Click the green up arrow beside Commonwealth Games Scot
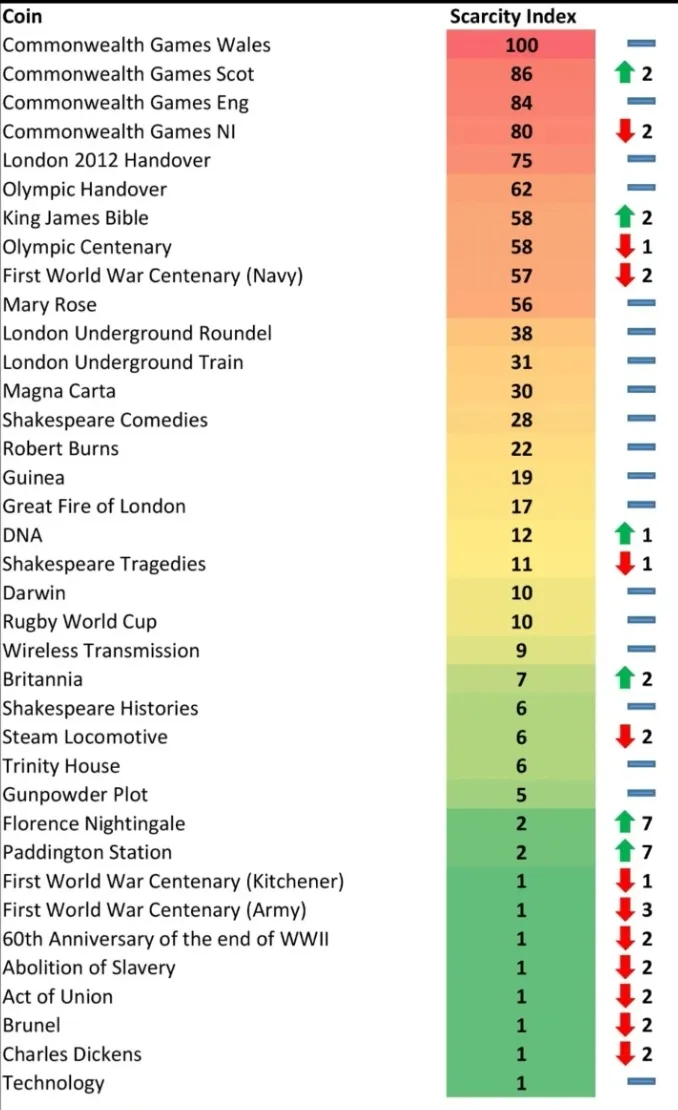The image size is (678, 1110). tap(624, 72)
